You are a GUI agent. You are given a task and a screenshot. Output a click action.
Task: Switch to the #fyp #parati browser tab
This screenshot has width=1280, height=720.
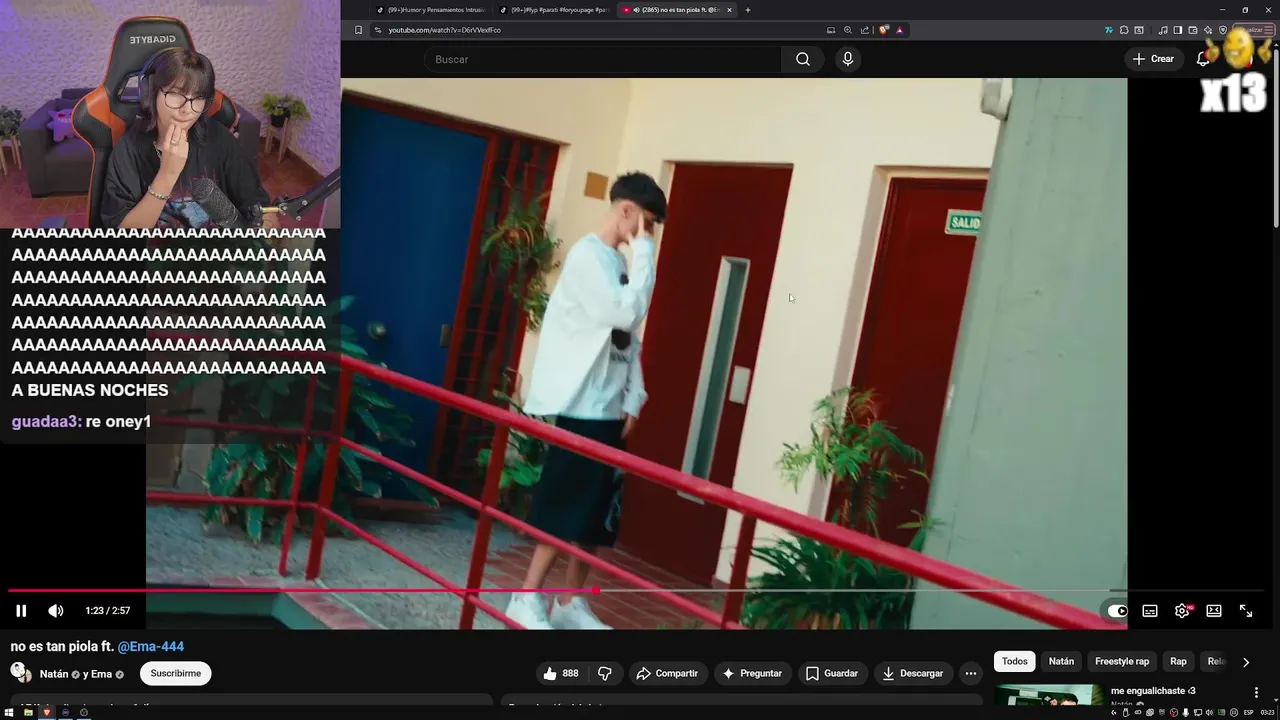555,10
